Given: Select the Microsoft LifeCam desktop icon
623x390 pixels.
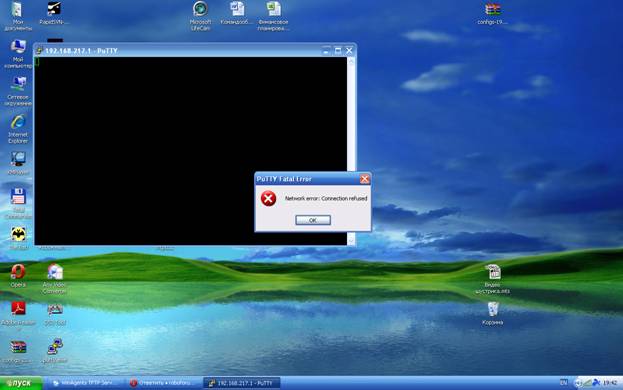Looking at the screenshot, I should 200,15.
